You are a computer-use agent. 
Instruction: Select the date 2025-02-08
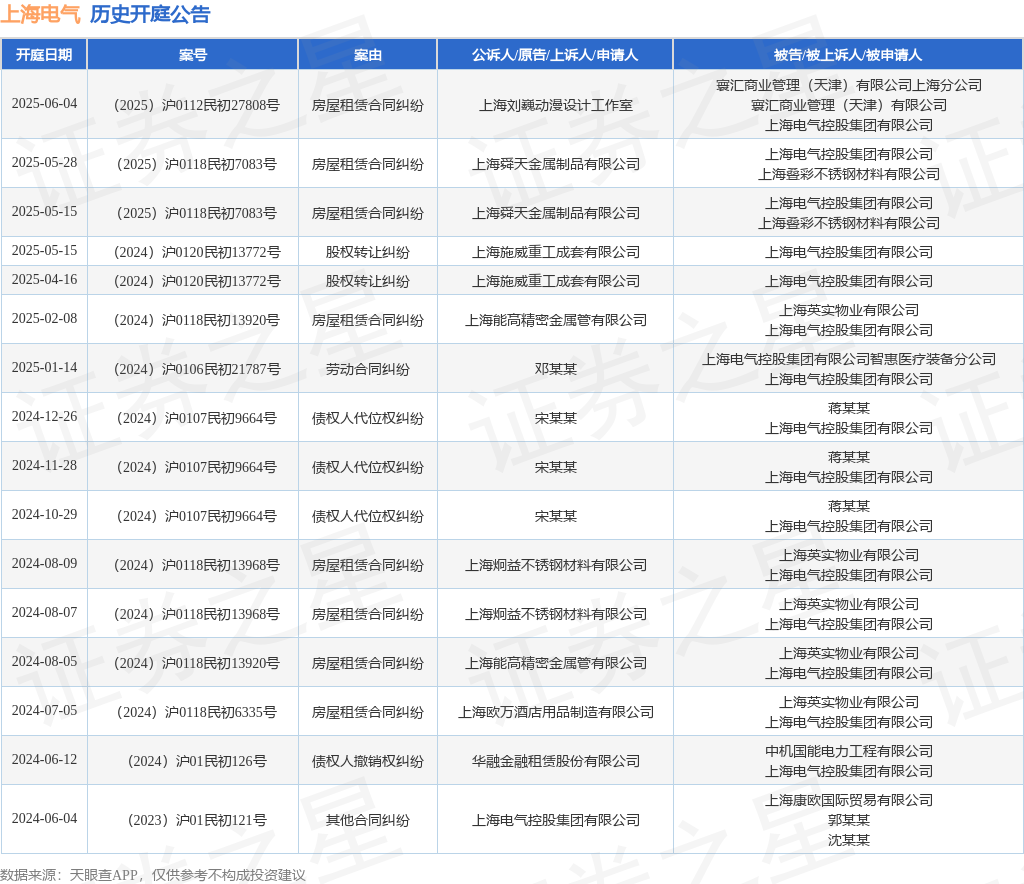point(44,319)
